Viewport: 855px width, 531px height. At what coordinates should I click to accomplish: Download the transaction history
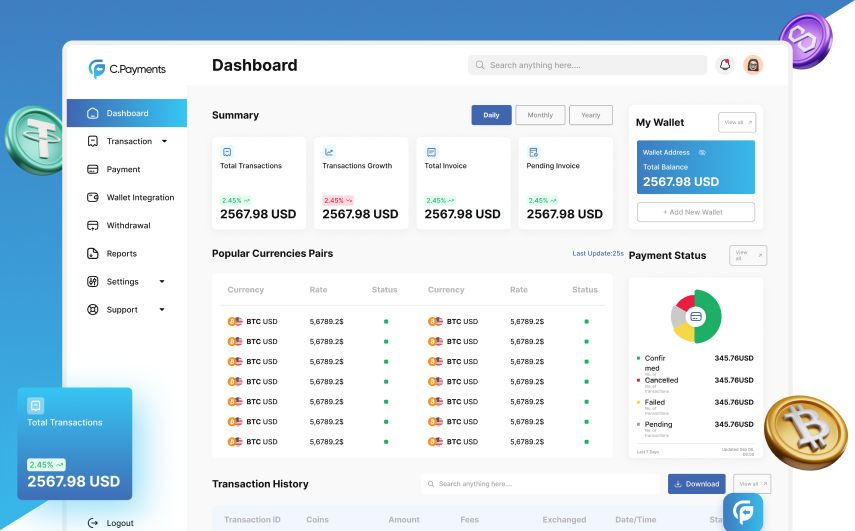pyautogui.click(x=696, y=484)
